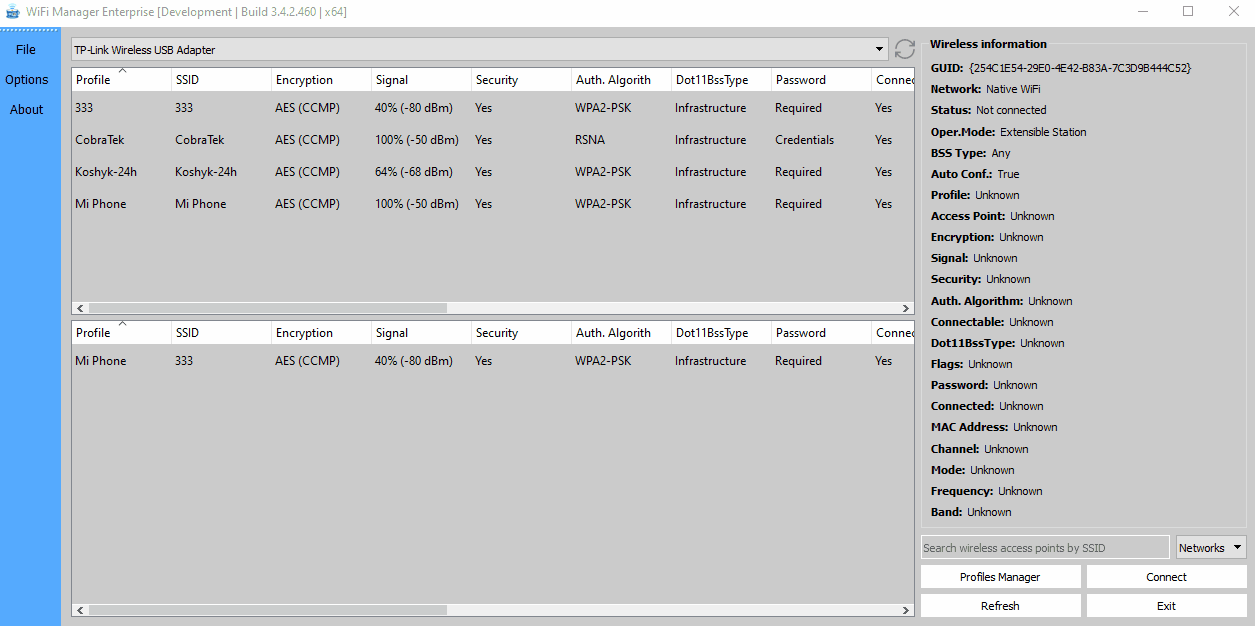The height and width of the screenshot is (626, 1255).
Task: Click the Oper.Mode Extensible Station text
Action: point(1008,131)
